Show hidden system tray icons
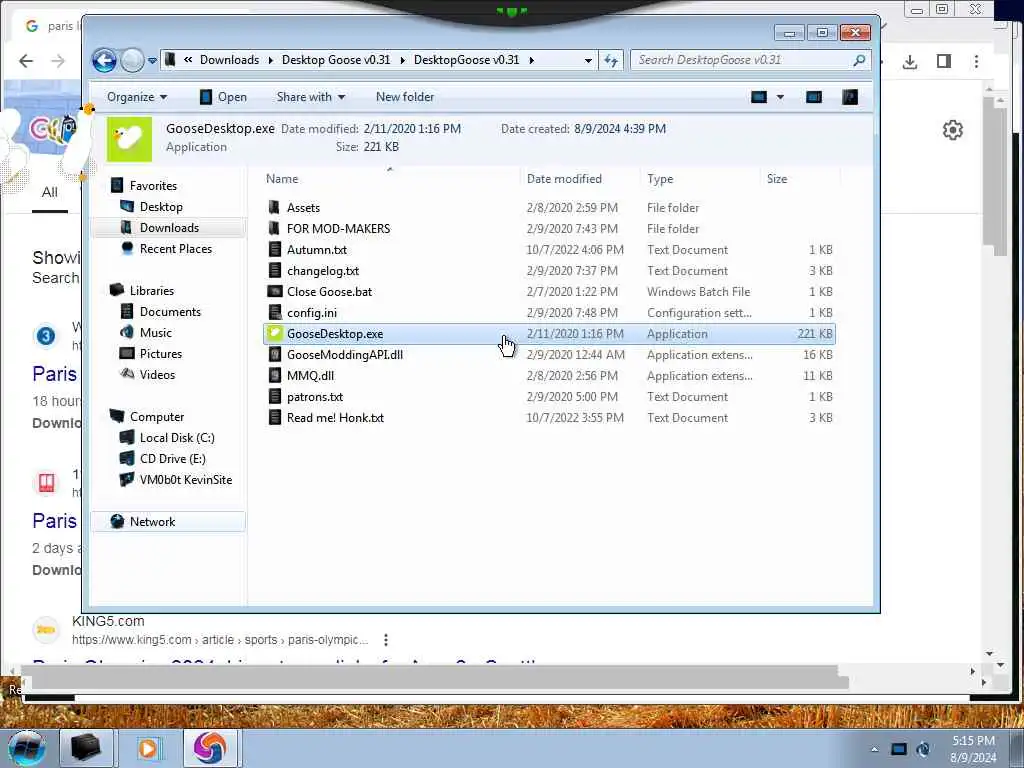This screenshot has height=768, width=1024. 874,749
